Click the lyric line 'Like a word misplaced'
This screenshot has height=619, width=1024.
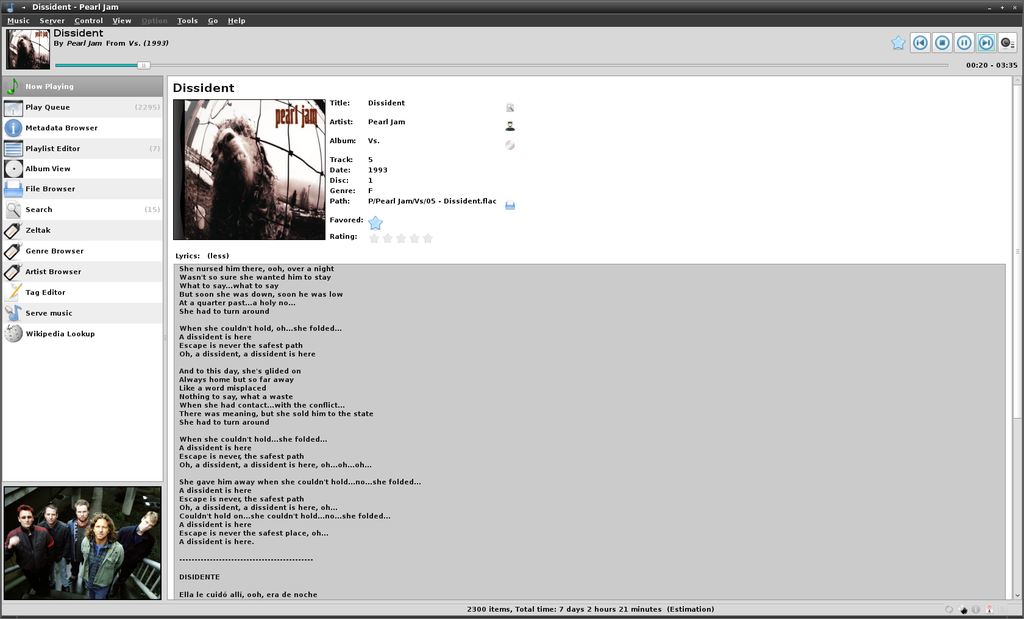[223, 388]
